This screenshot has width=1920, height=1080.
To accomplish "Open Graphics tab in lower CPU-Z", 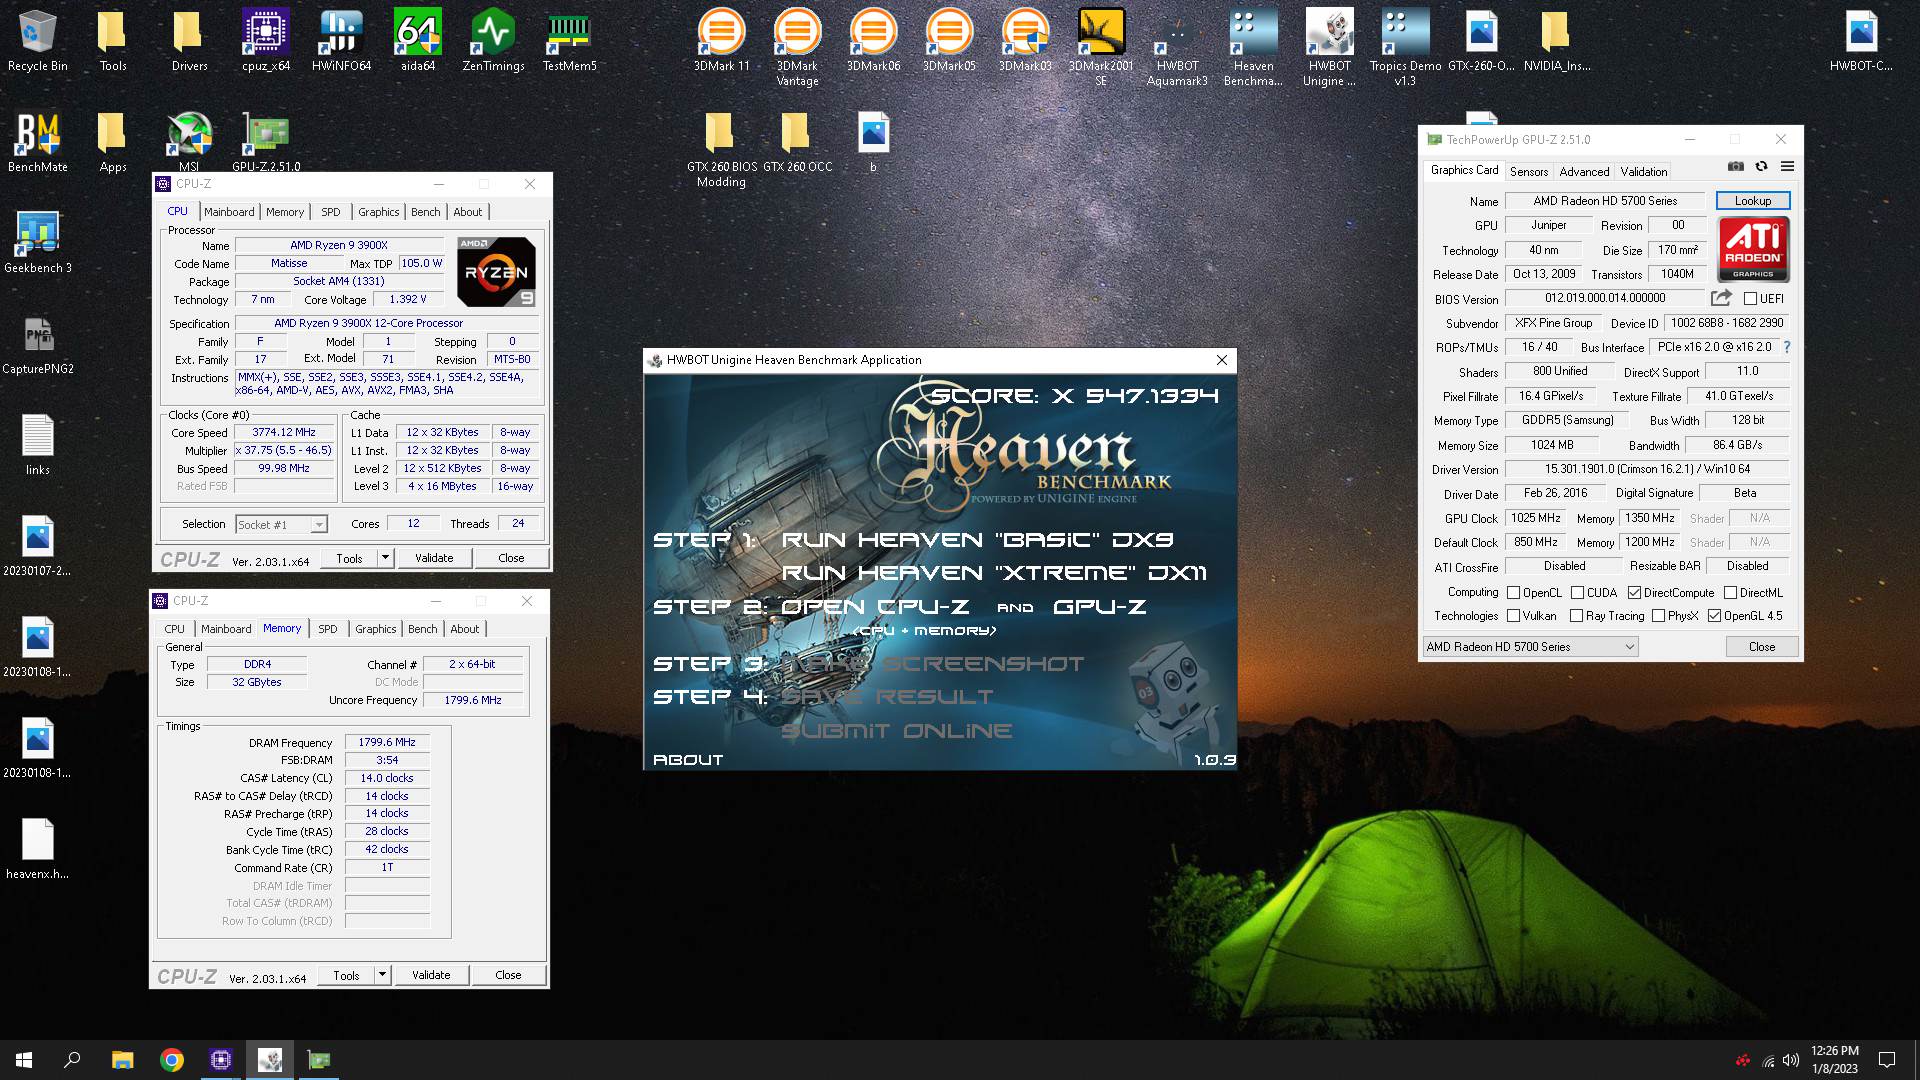I will 376,629.
